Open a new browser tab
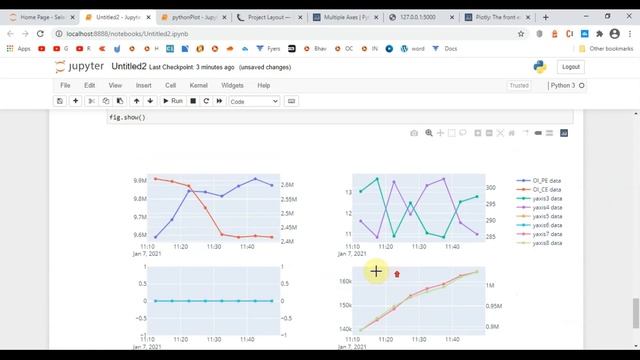 [546, 17]
